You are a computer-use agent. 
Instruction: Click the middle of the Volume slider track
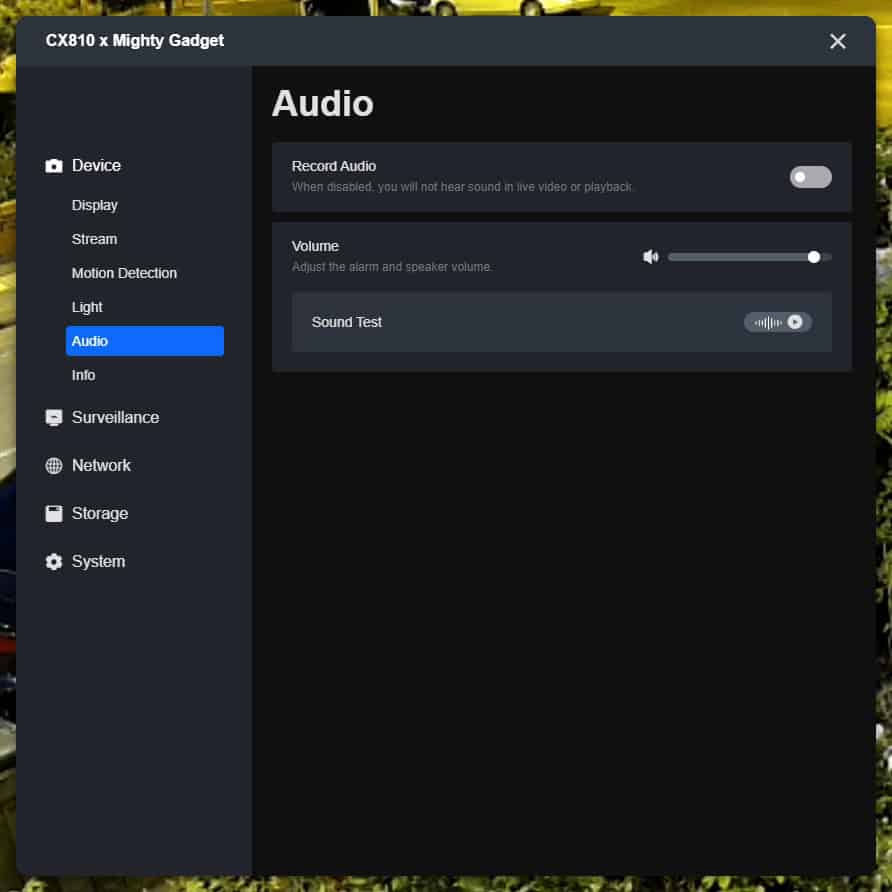pyautogui.click(x=749, y=257)
